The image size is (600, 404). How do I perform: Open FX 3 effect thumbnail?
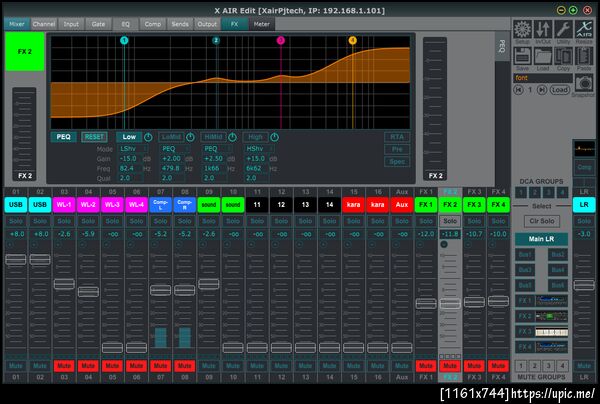(x=551, y=332)
